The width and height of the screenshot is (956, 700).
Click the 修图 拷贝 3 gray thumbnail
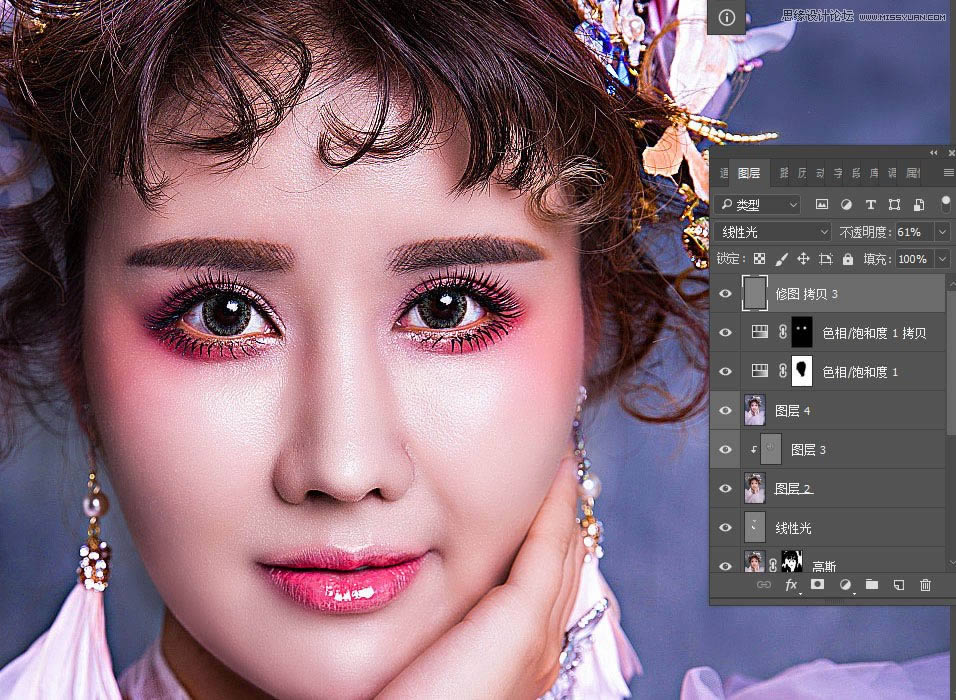tap(755, 293)
